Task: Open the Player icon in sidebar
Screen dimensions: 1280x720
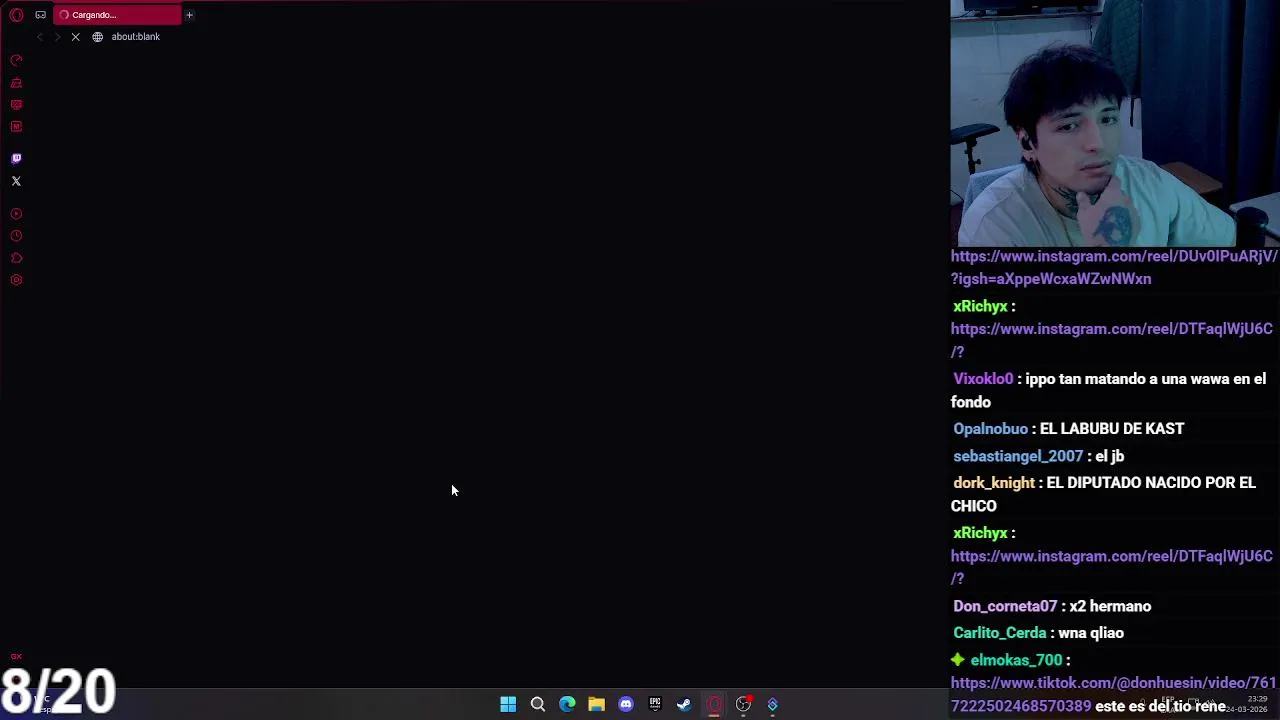Action: pos(16,214)
